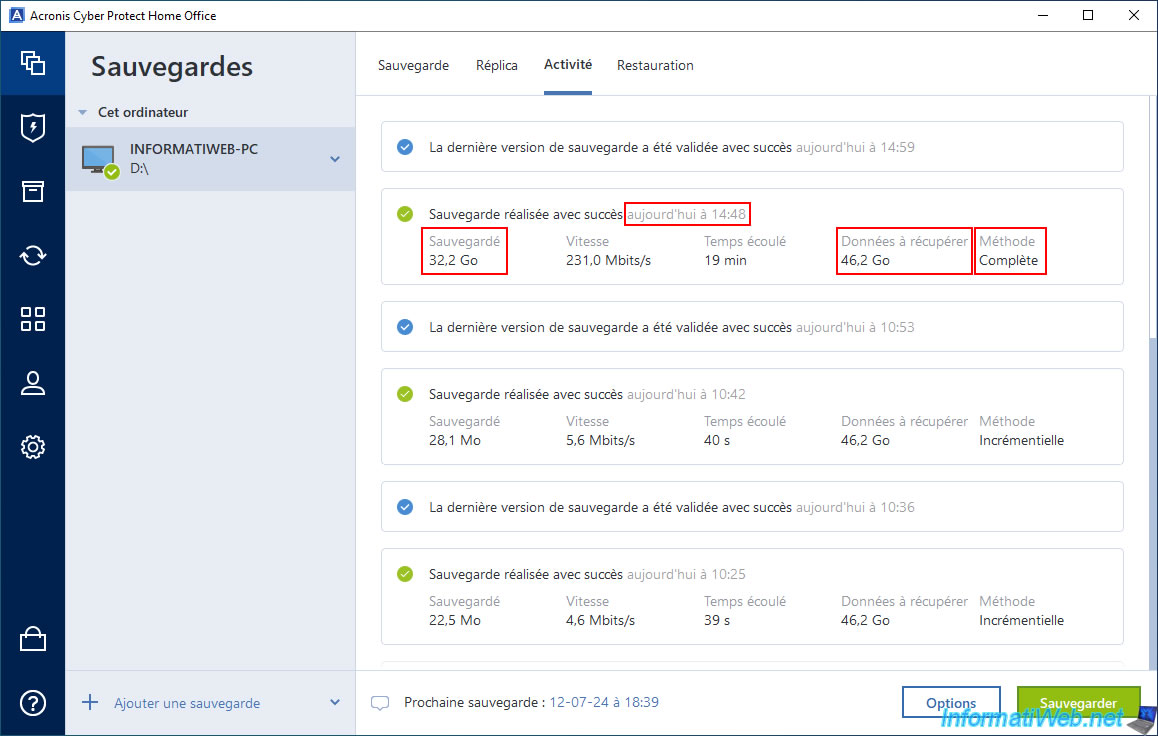The image size is (1158, 736).
Task: Click the blue check icon of 14:59 validation
Action: click(x=405, y=147)
